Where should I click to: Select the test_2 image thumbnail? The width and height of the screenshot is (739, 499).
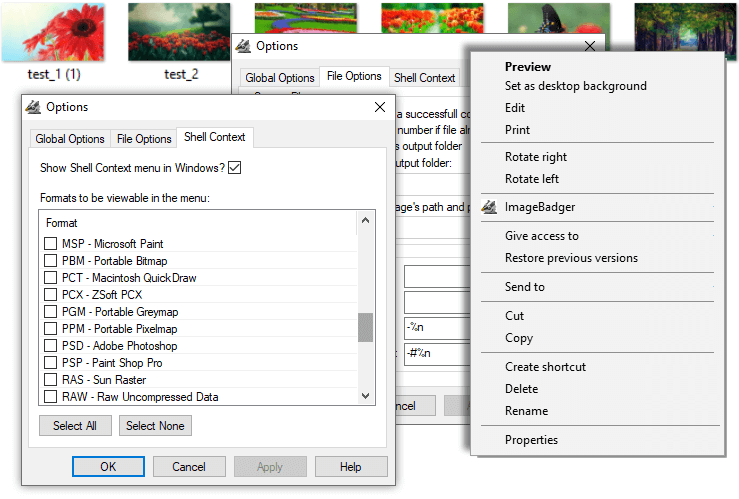(180, 32)
